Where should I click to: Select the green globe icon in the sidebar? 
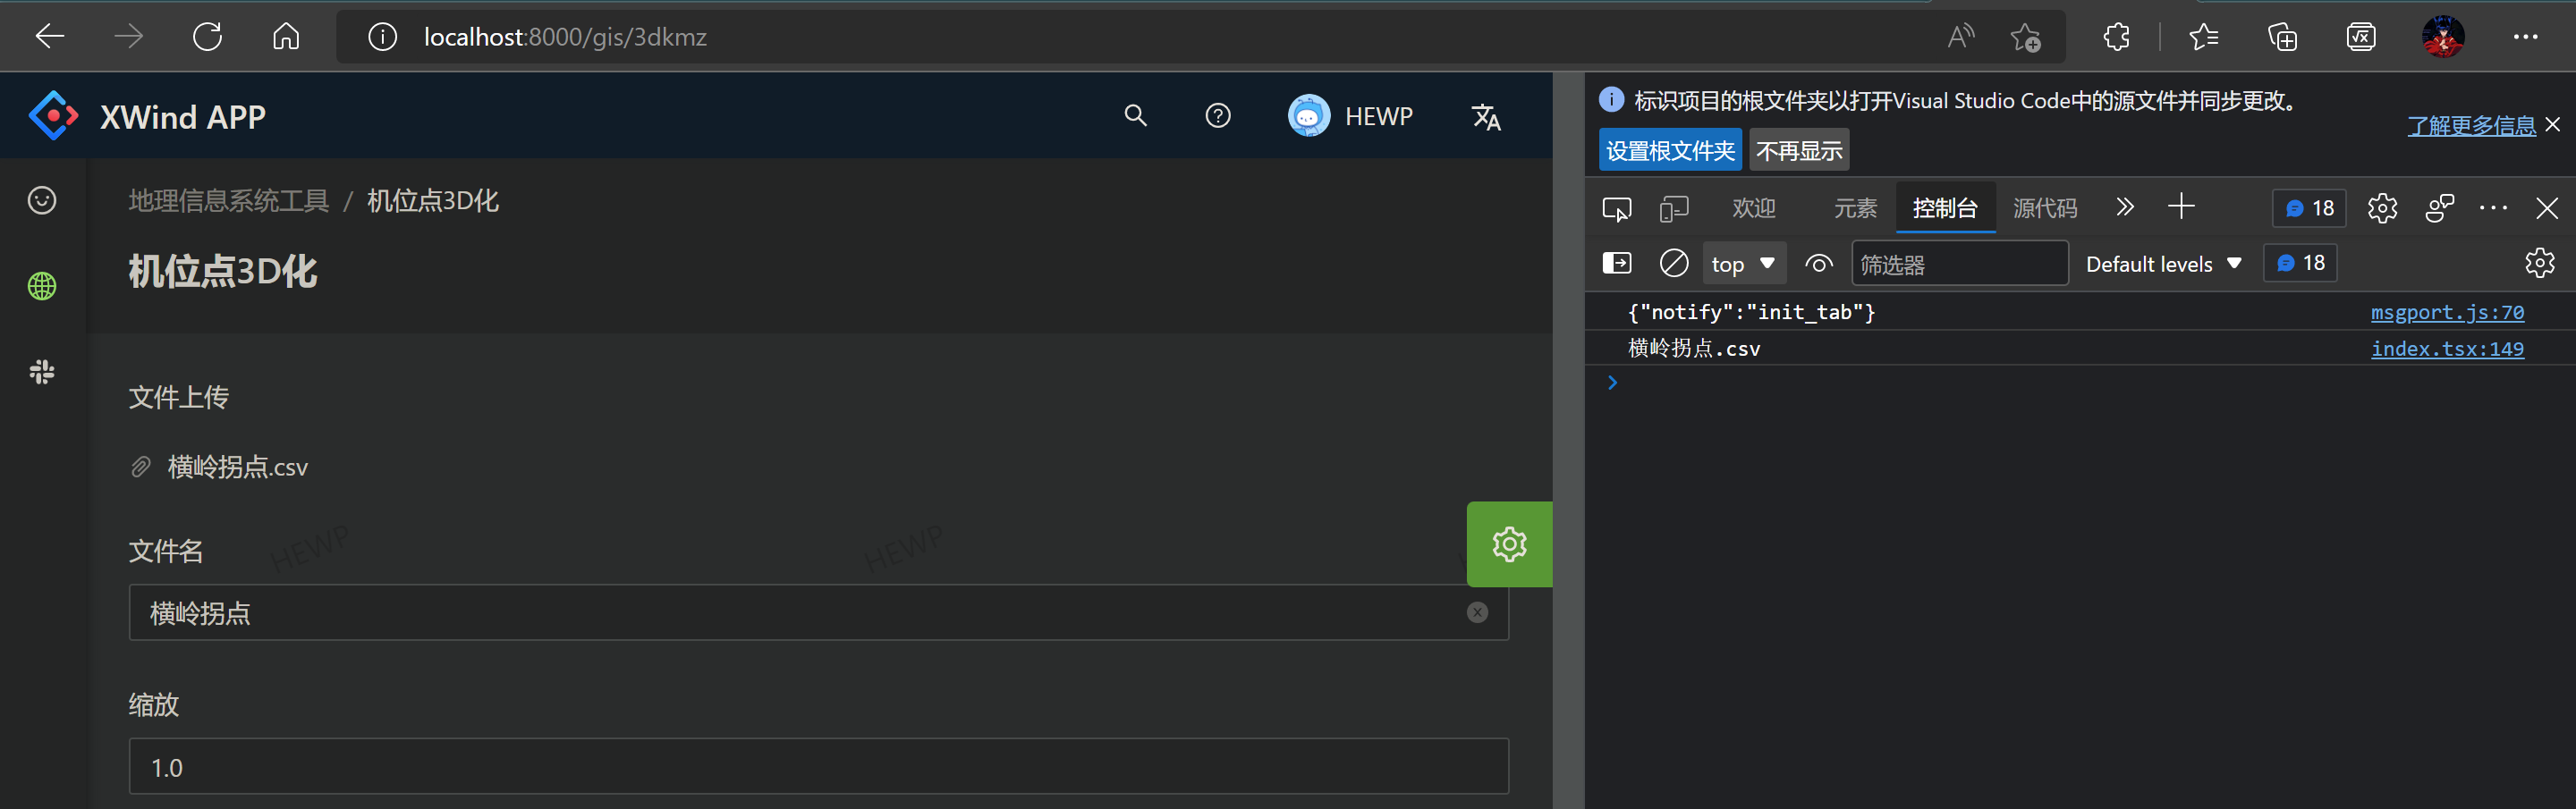[42, 285]
